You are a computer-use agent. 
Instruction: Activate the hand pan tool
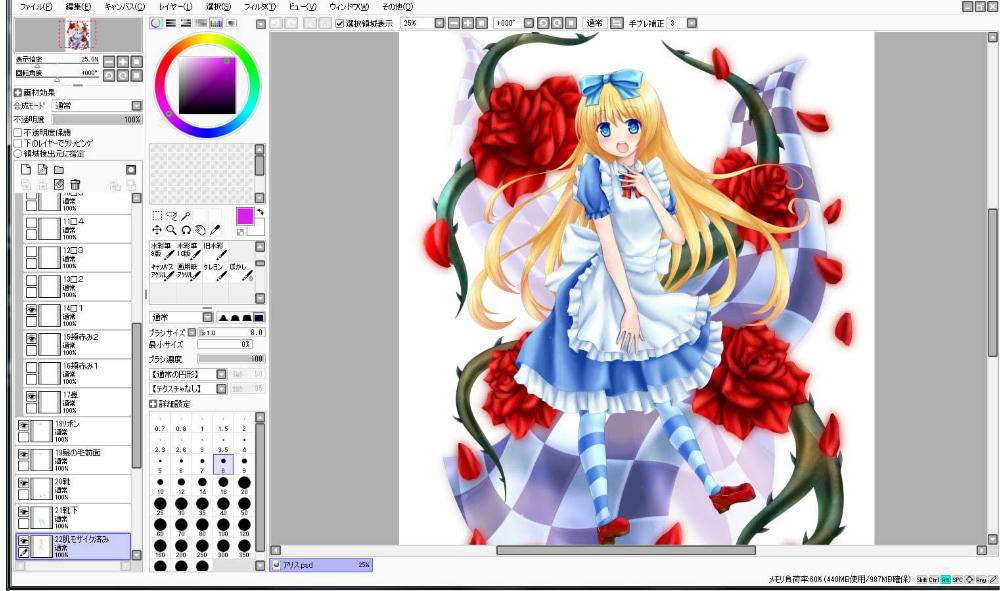coord(200,229)
